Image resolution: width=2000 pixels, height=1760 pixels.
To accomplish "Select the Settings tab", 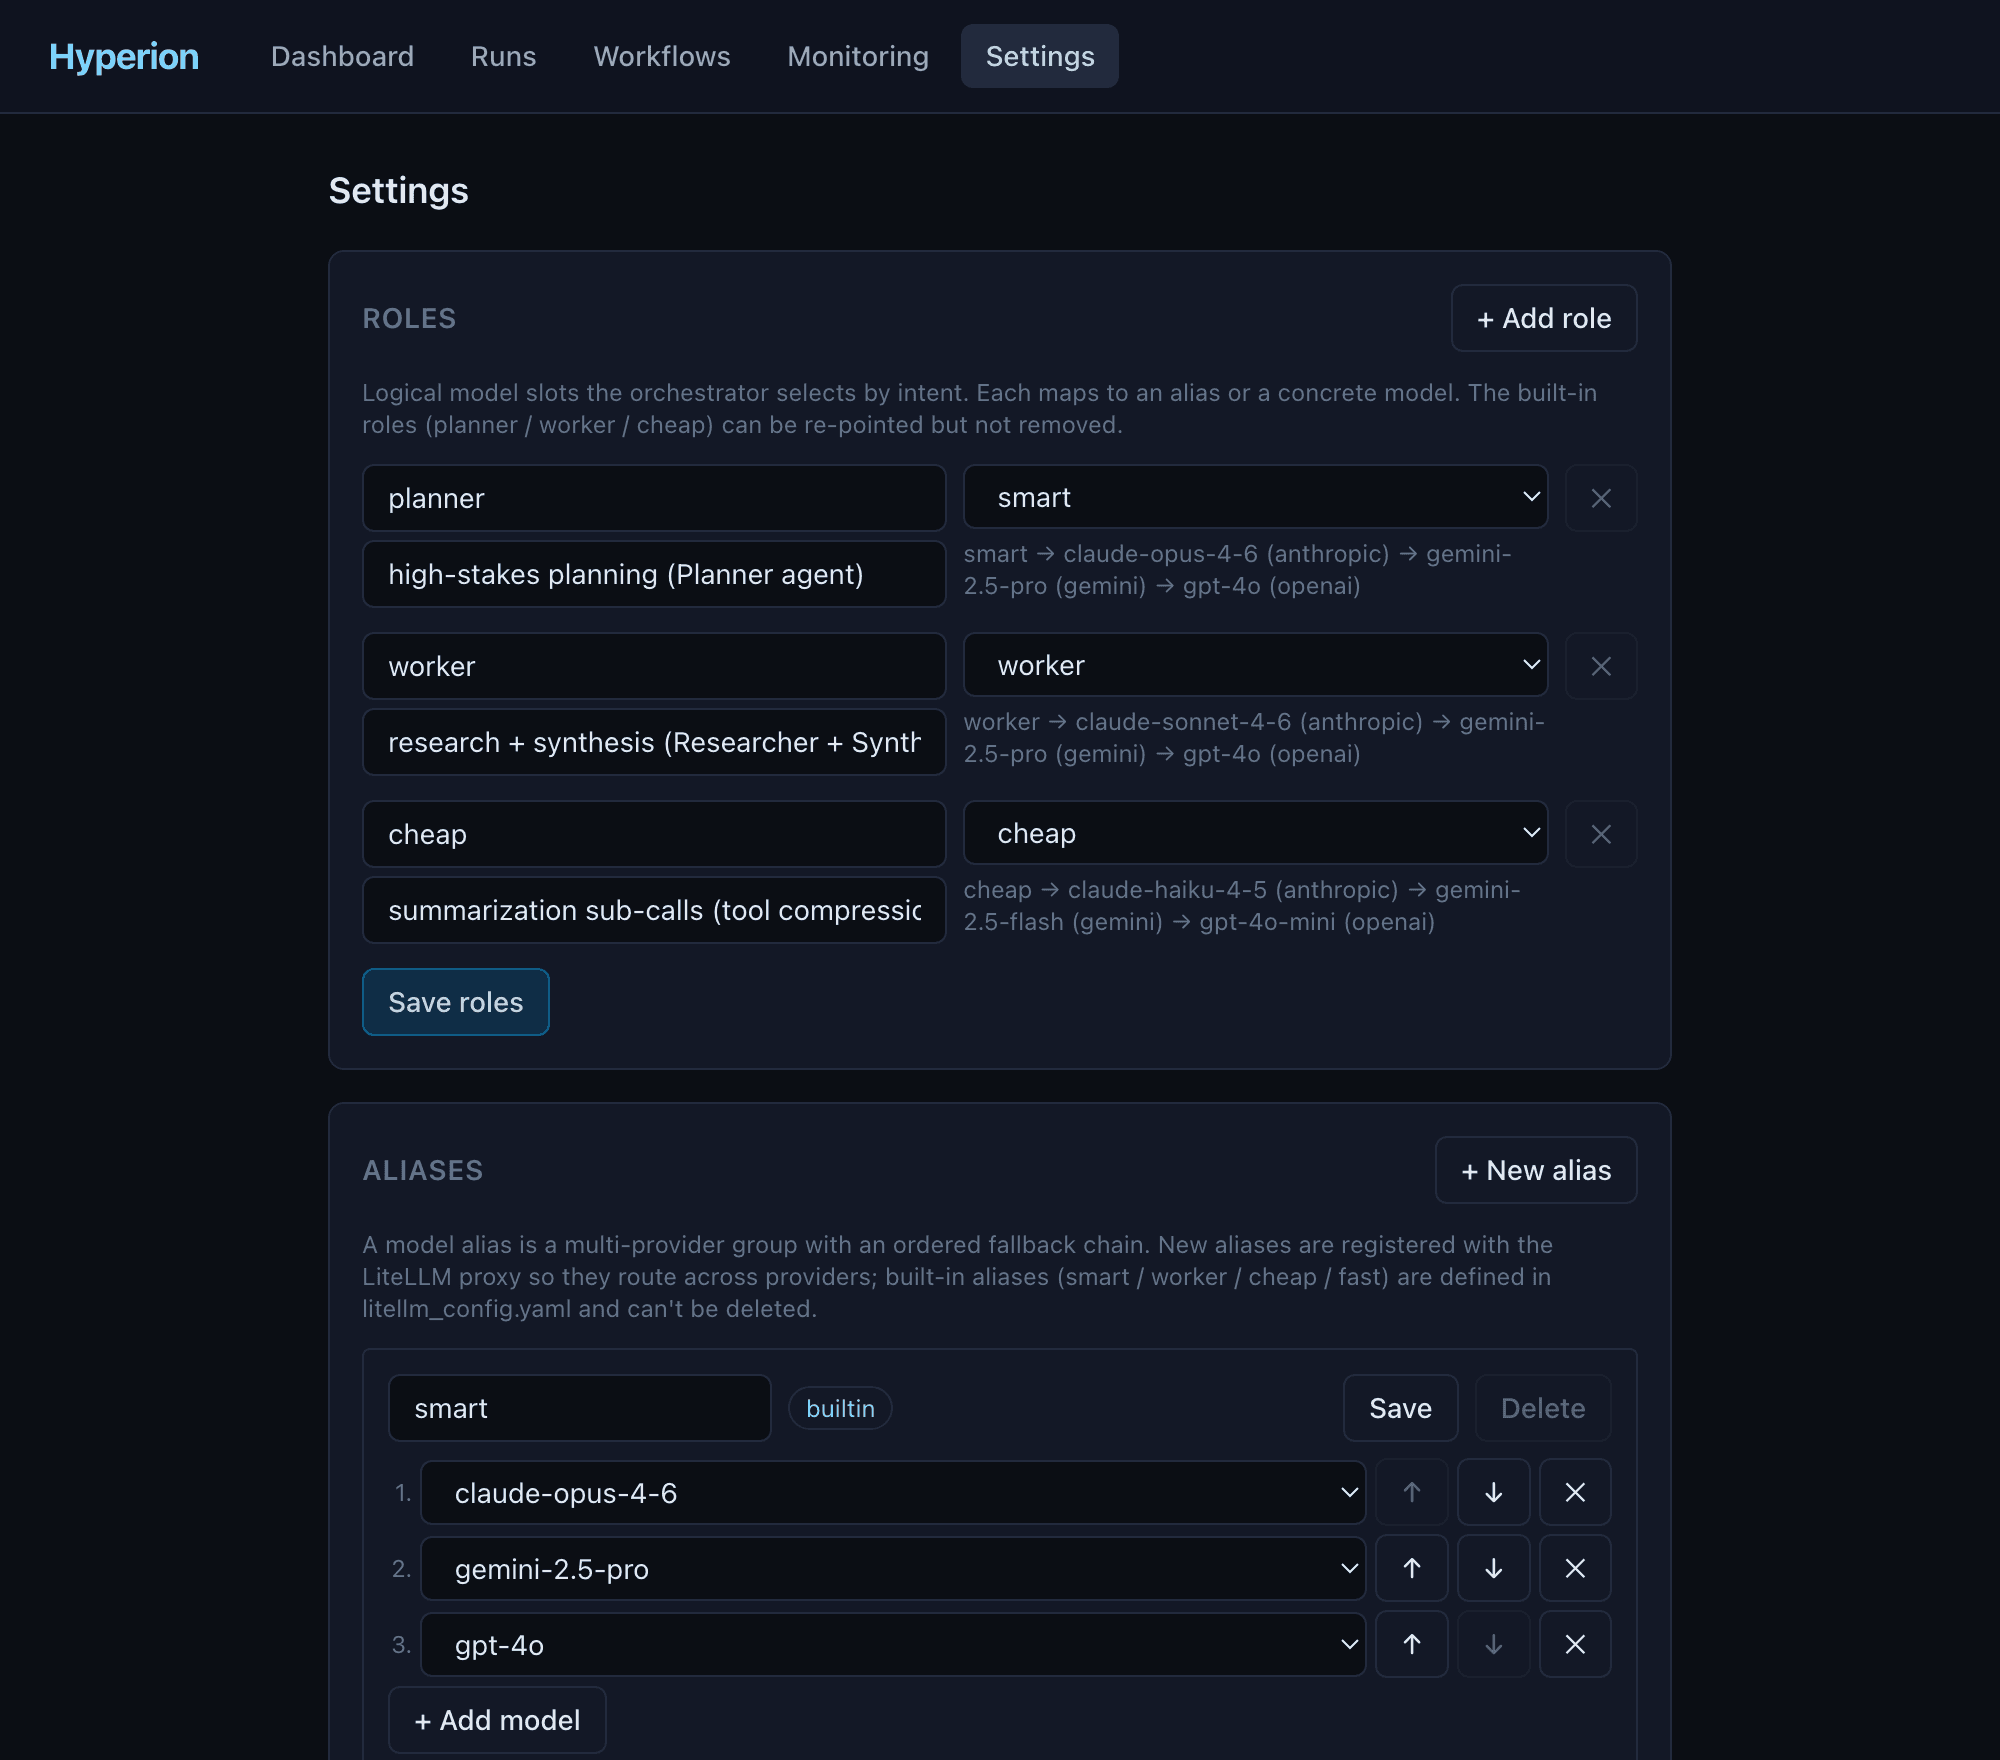I will [1040, 56].
